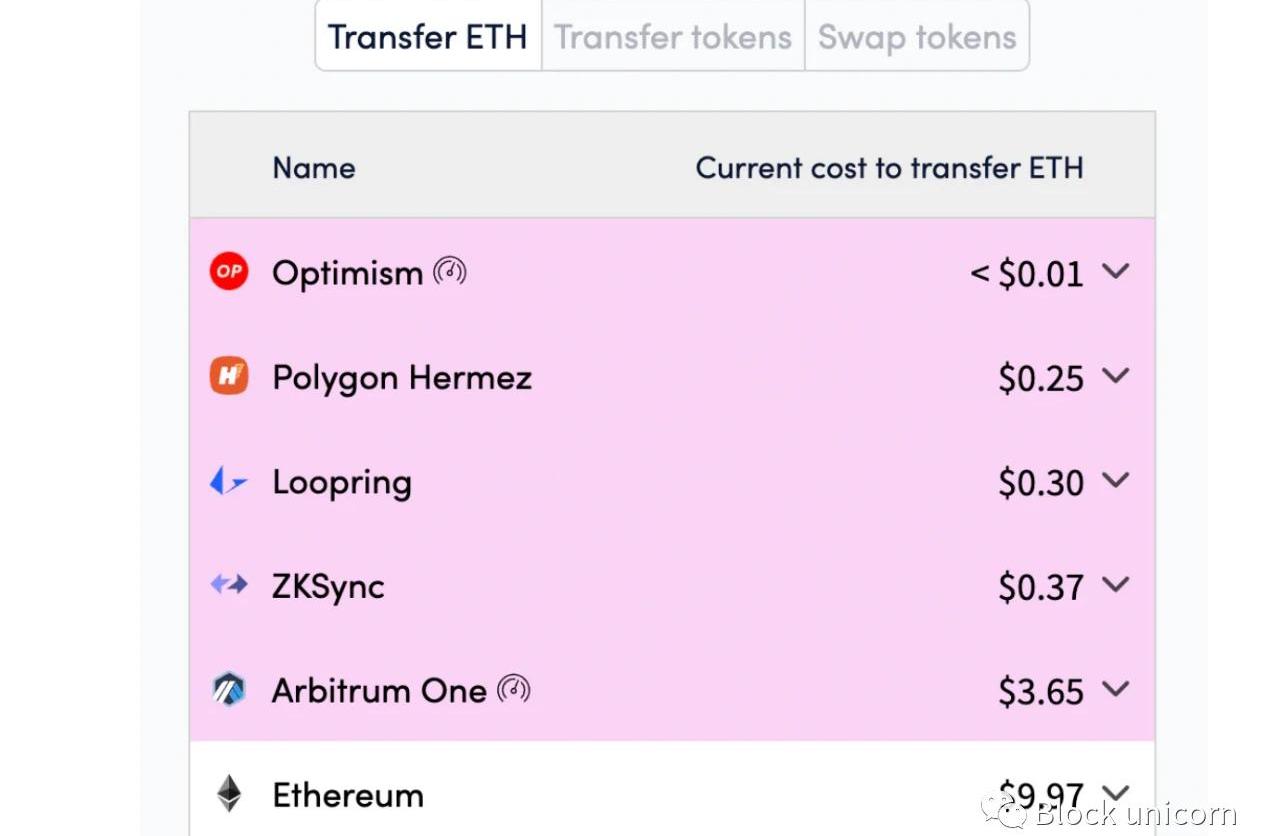Expand the Ethereum row chevron
This screenshot has width=1280, height=836.
click(x=1115, y=793)
